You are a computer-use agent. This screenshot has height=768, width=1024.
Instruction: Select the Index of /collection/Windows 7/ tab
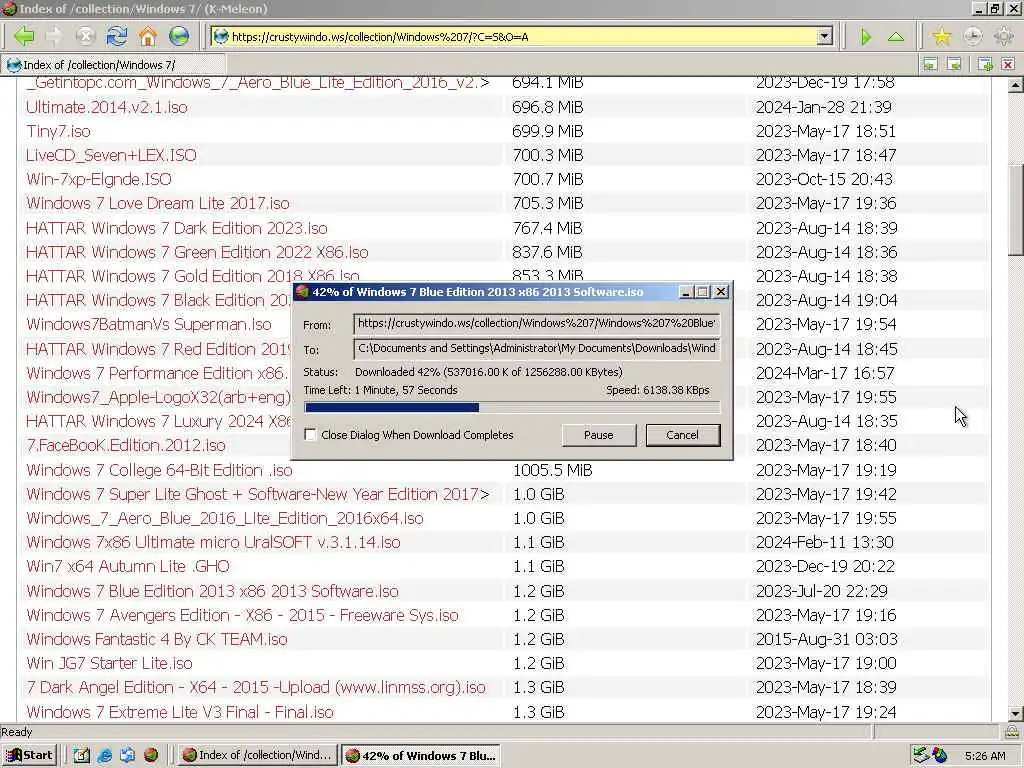click(114, 65)
